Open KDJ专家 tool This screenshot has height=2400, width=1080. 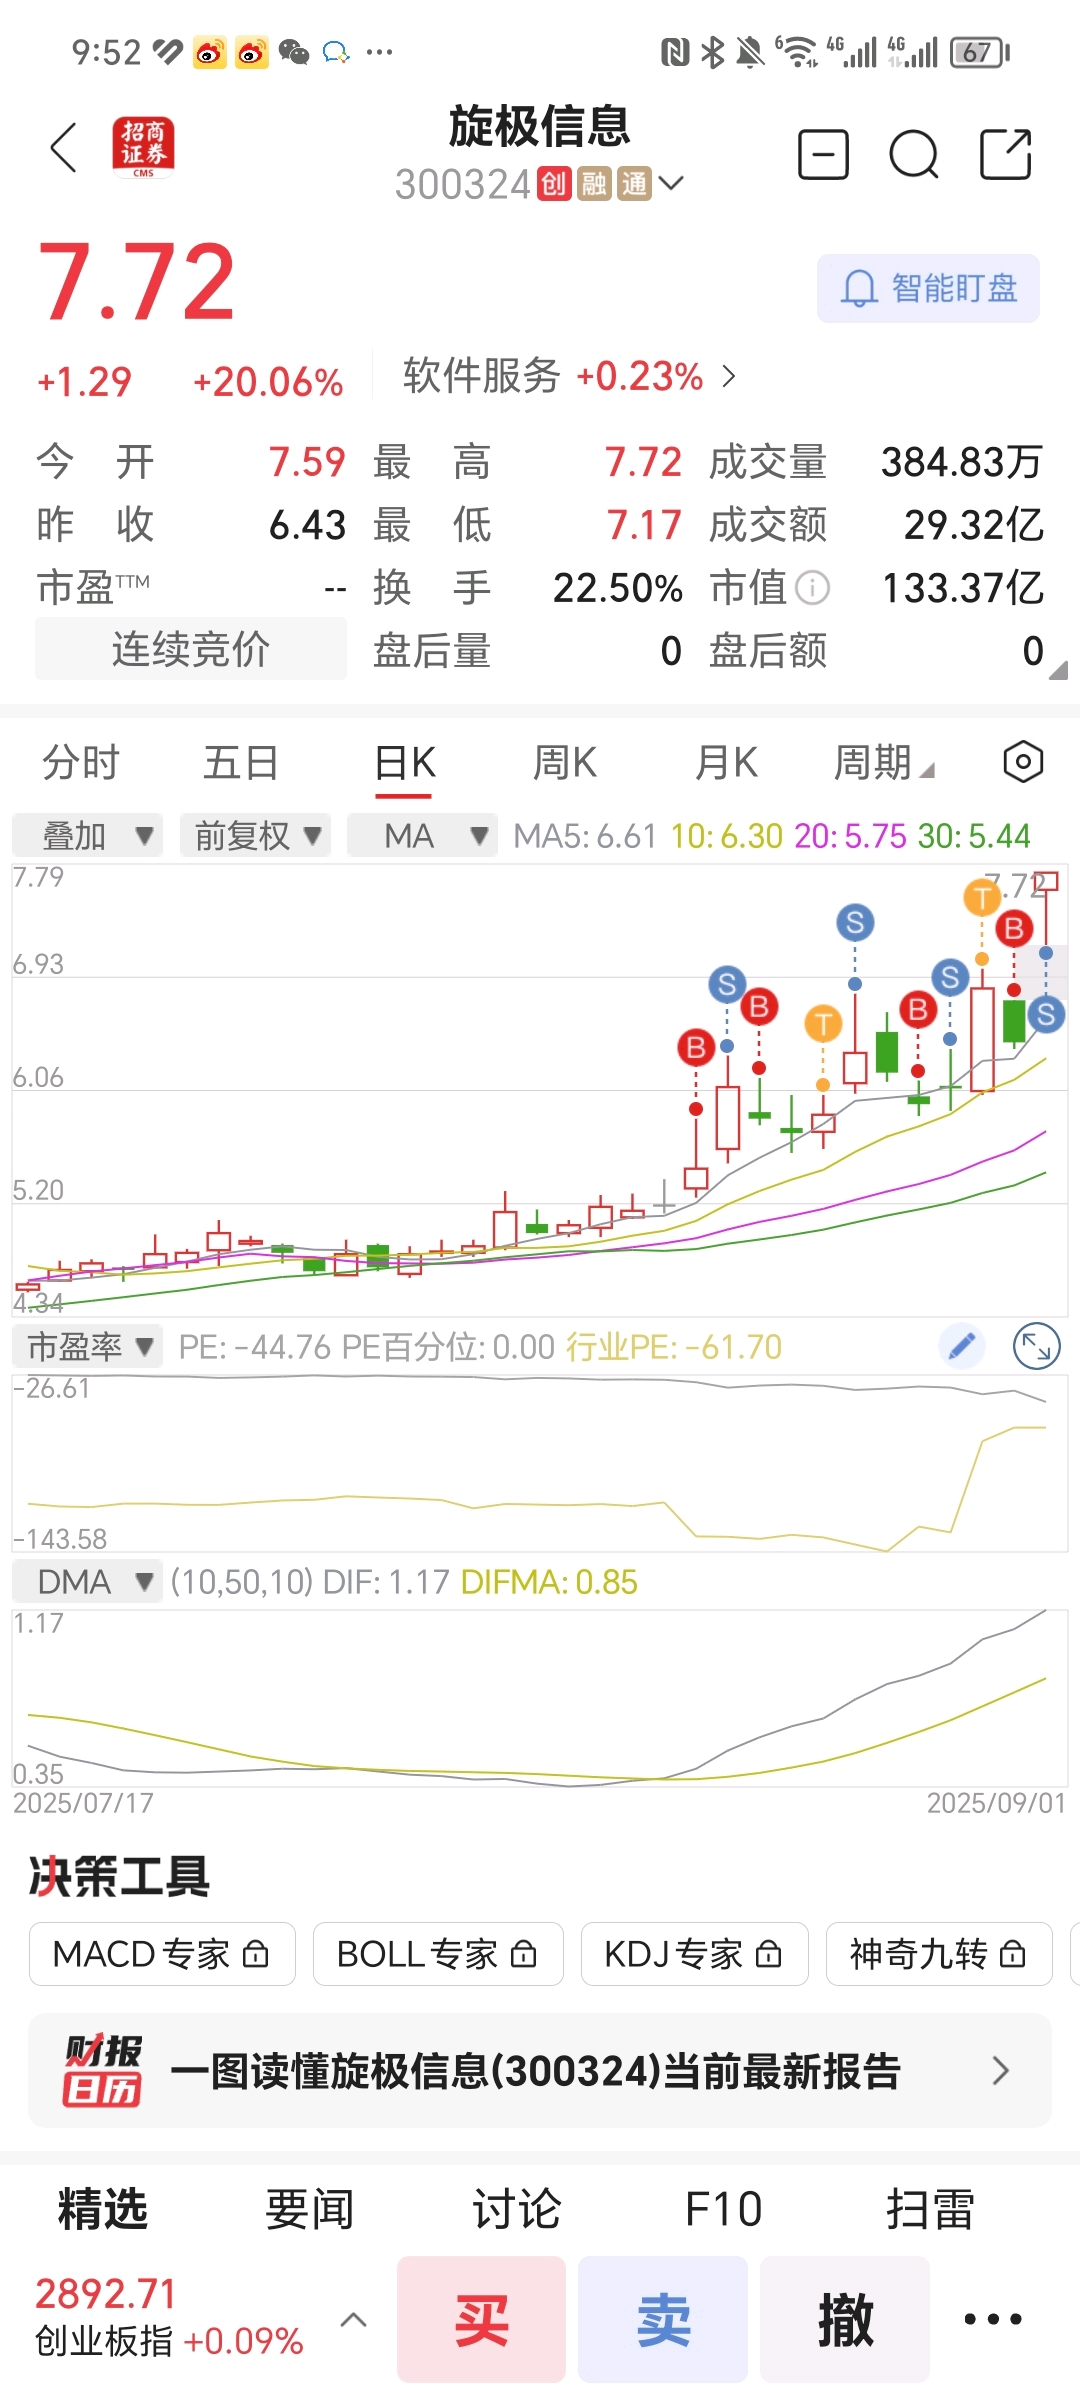click(x=694, y=1954)
